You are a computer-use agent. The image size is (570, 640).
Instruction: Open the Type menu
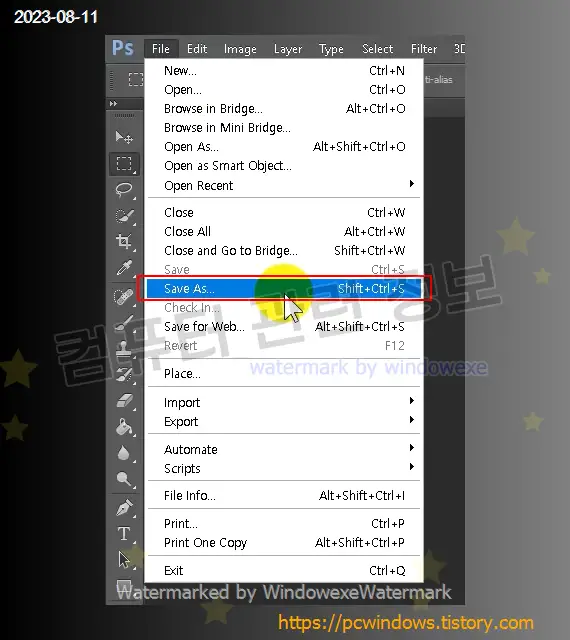331,49
